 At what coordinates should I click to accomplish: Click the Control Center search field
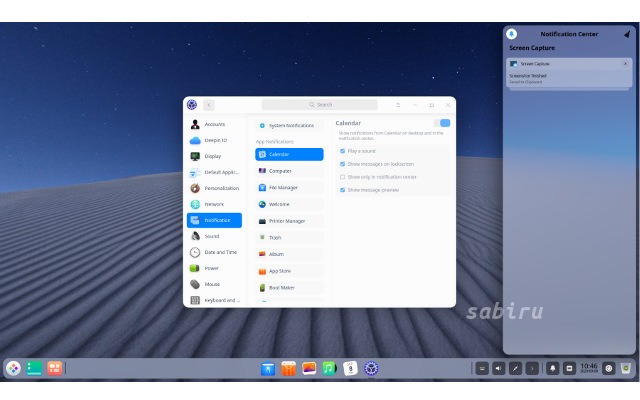[320, 105]
